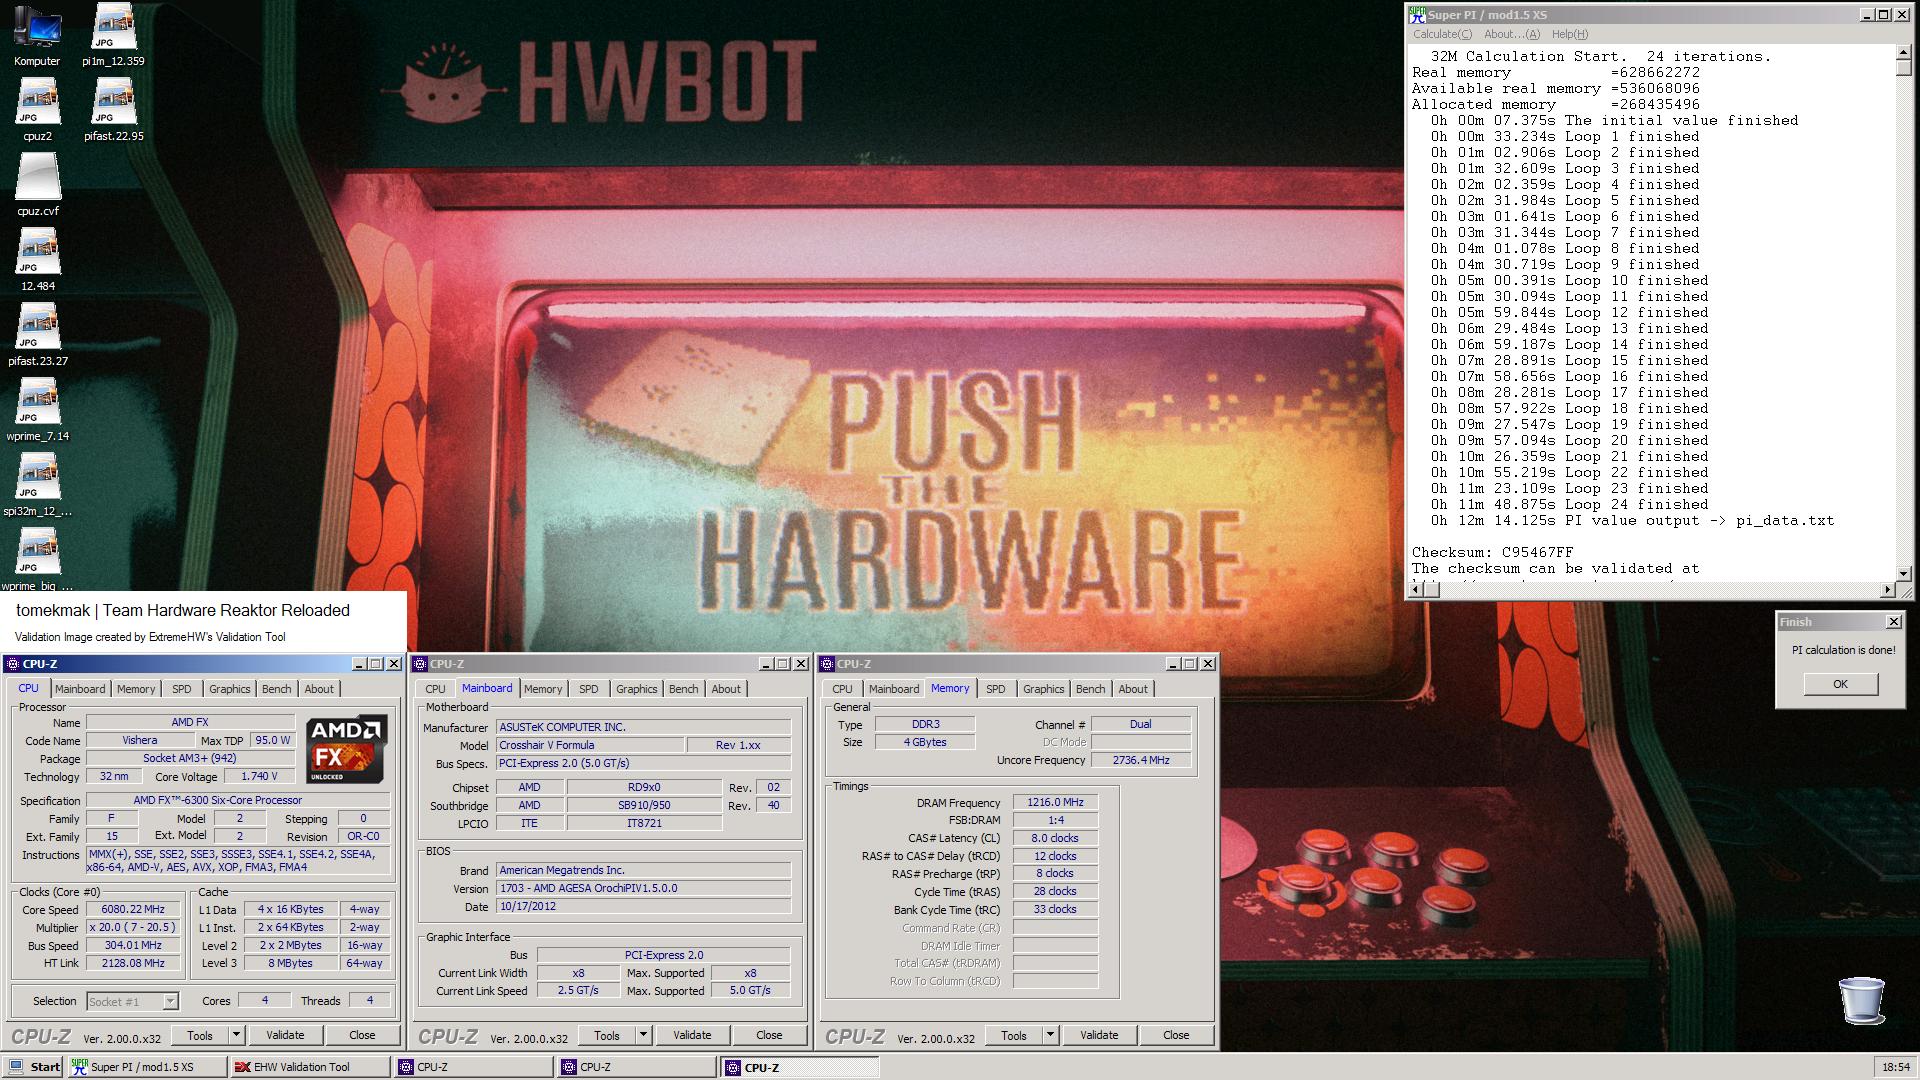Open Bench tab in CPU window
Image resolution: width=1920 pixels, height=1080 pixels.
point(277,689)
